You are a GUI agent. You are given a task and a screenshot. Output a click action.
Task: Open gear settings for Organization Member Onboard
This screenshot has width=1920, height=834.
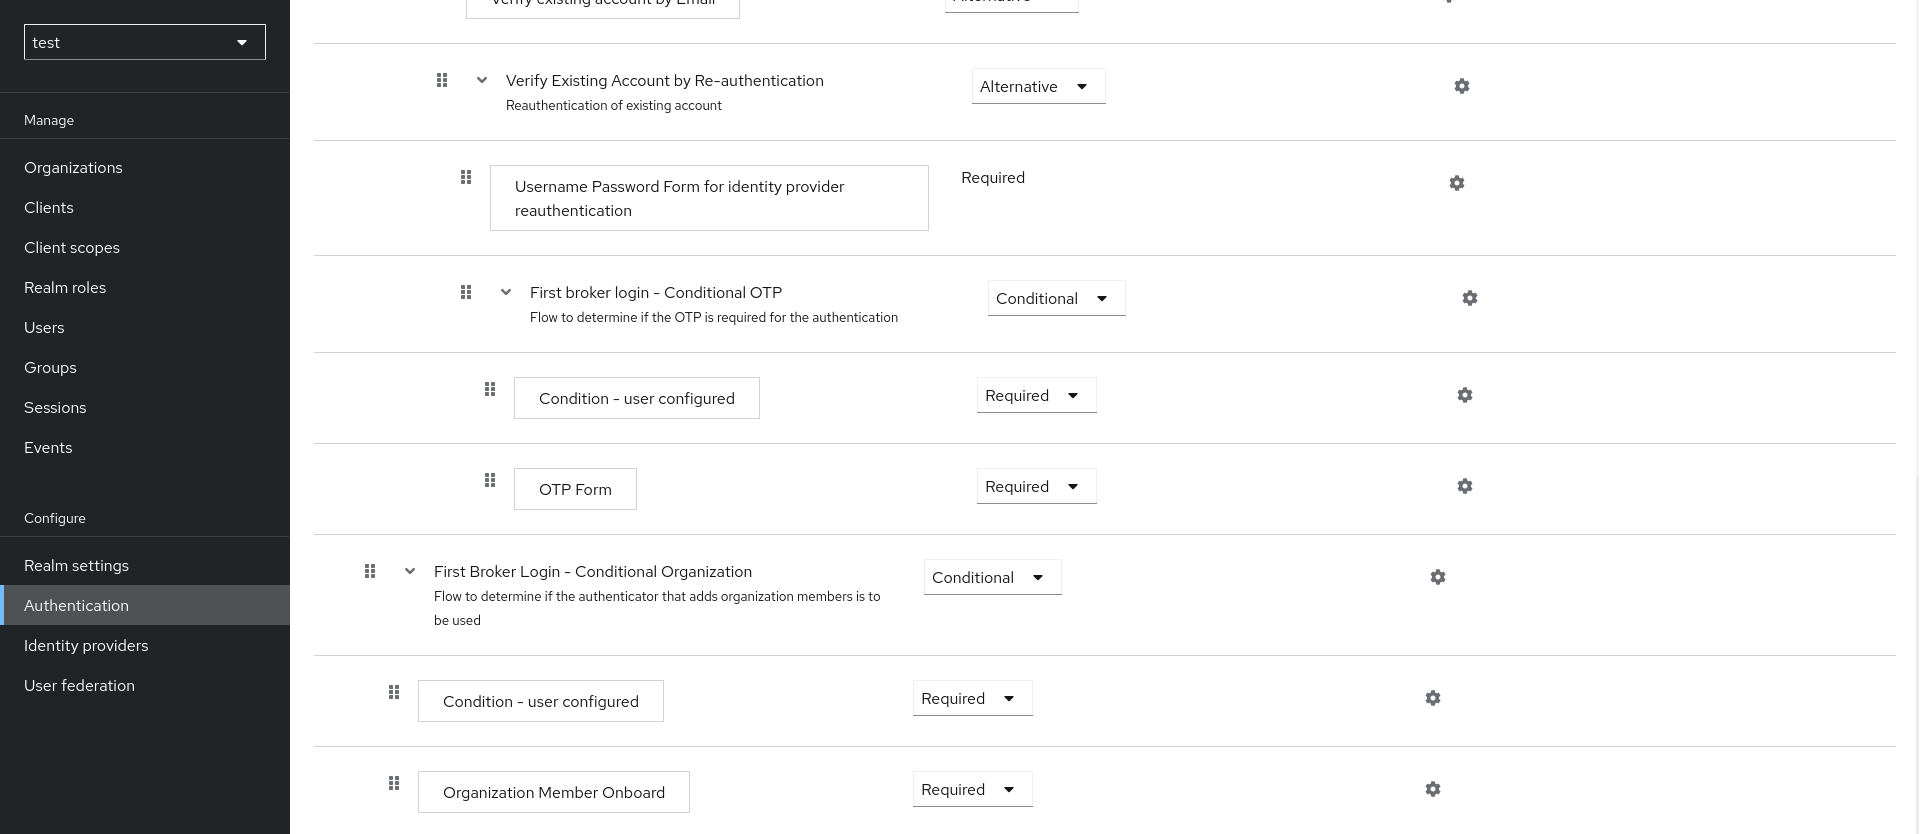(1432, 789)
